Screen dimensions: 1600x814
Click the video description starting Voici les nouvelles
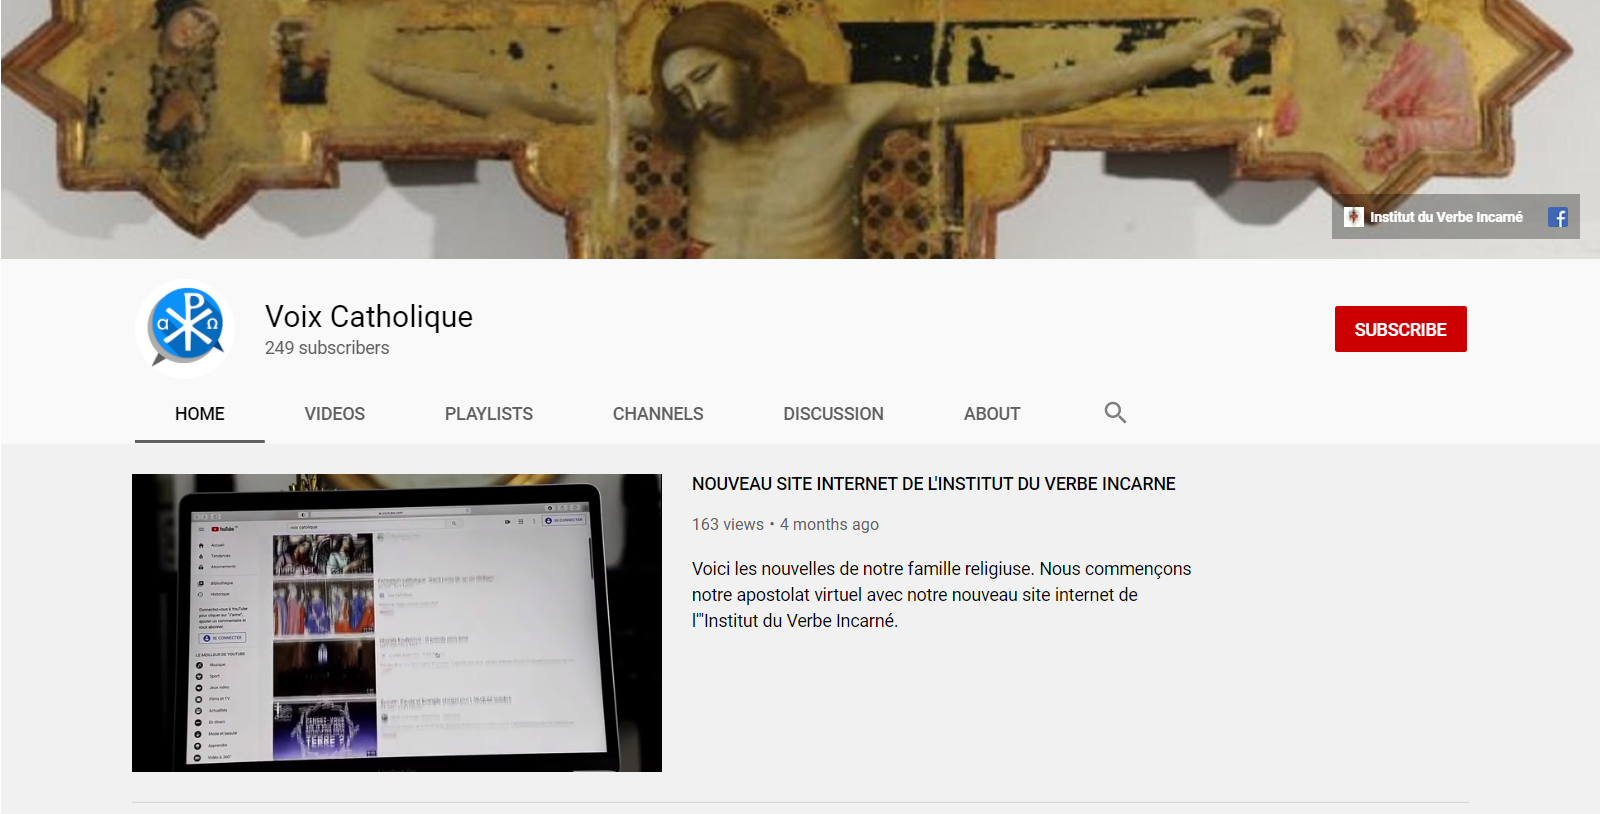[x=942, y=595]
